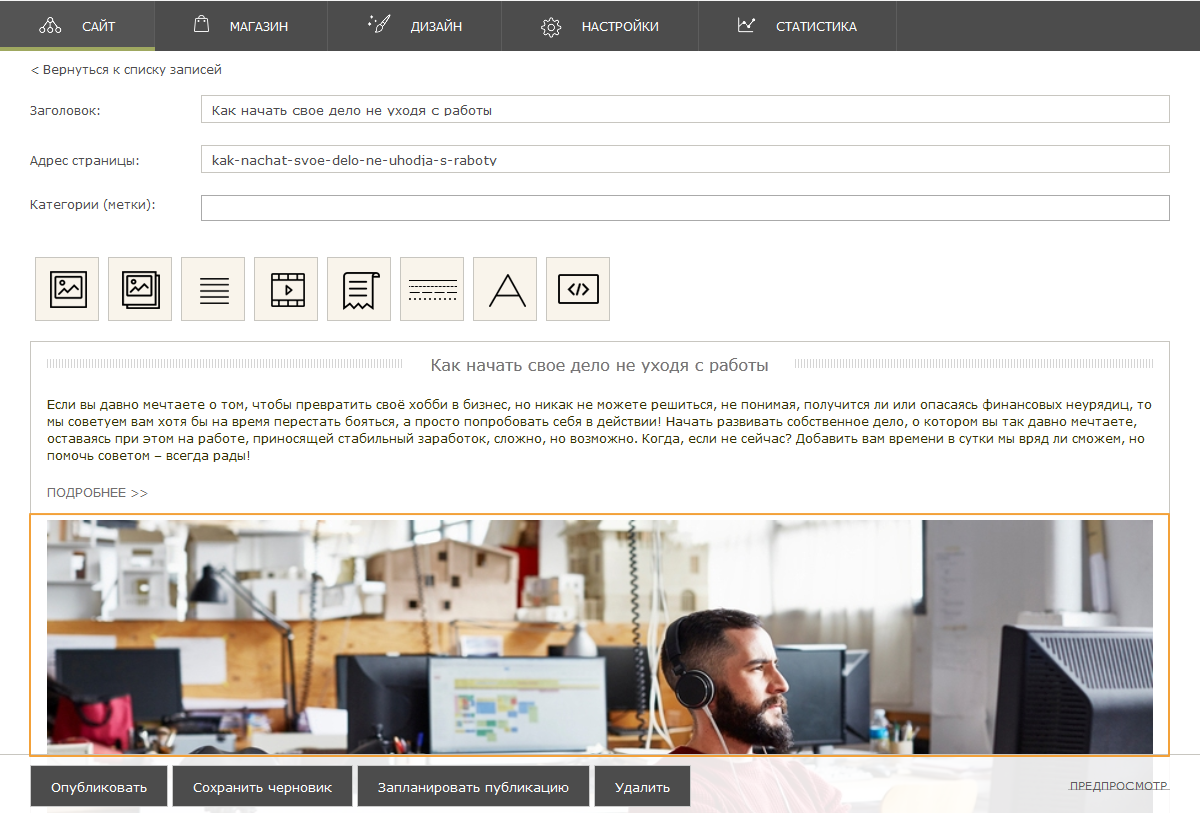Insert an HTML code block
This screenshot has height=813, width=1200.
coord(578,289)
